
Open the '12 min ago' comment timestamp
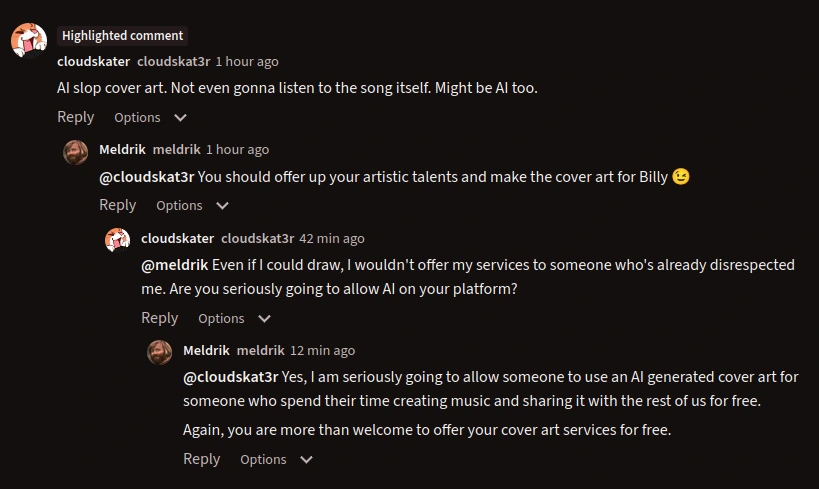coord(322,350)
